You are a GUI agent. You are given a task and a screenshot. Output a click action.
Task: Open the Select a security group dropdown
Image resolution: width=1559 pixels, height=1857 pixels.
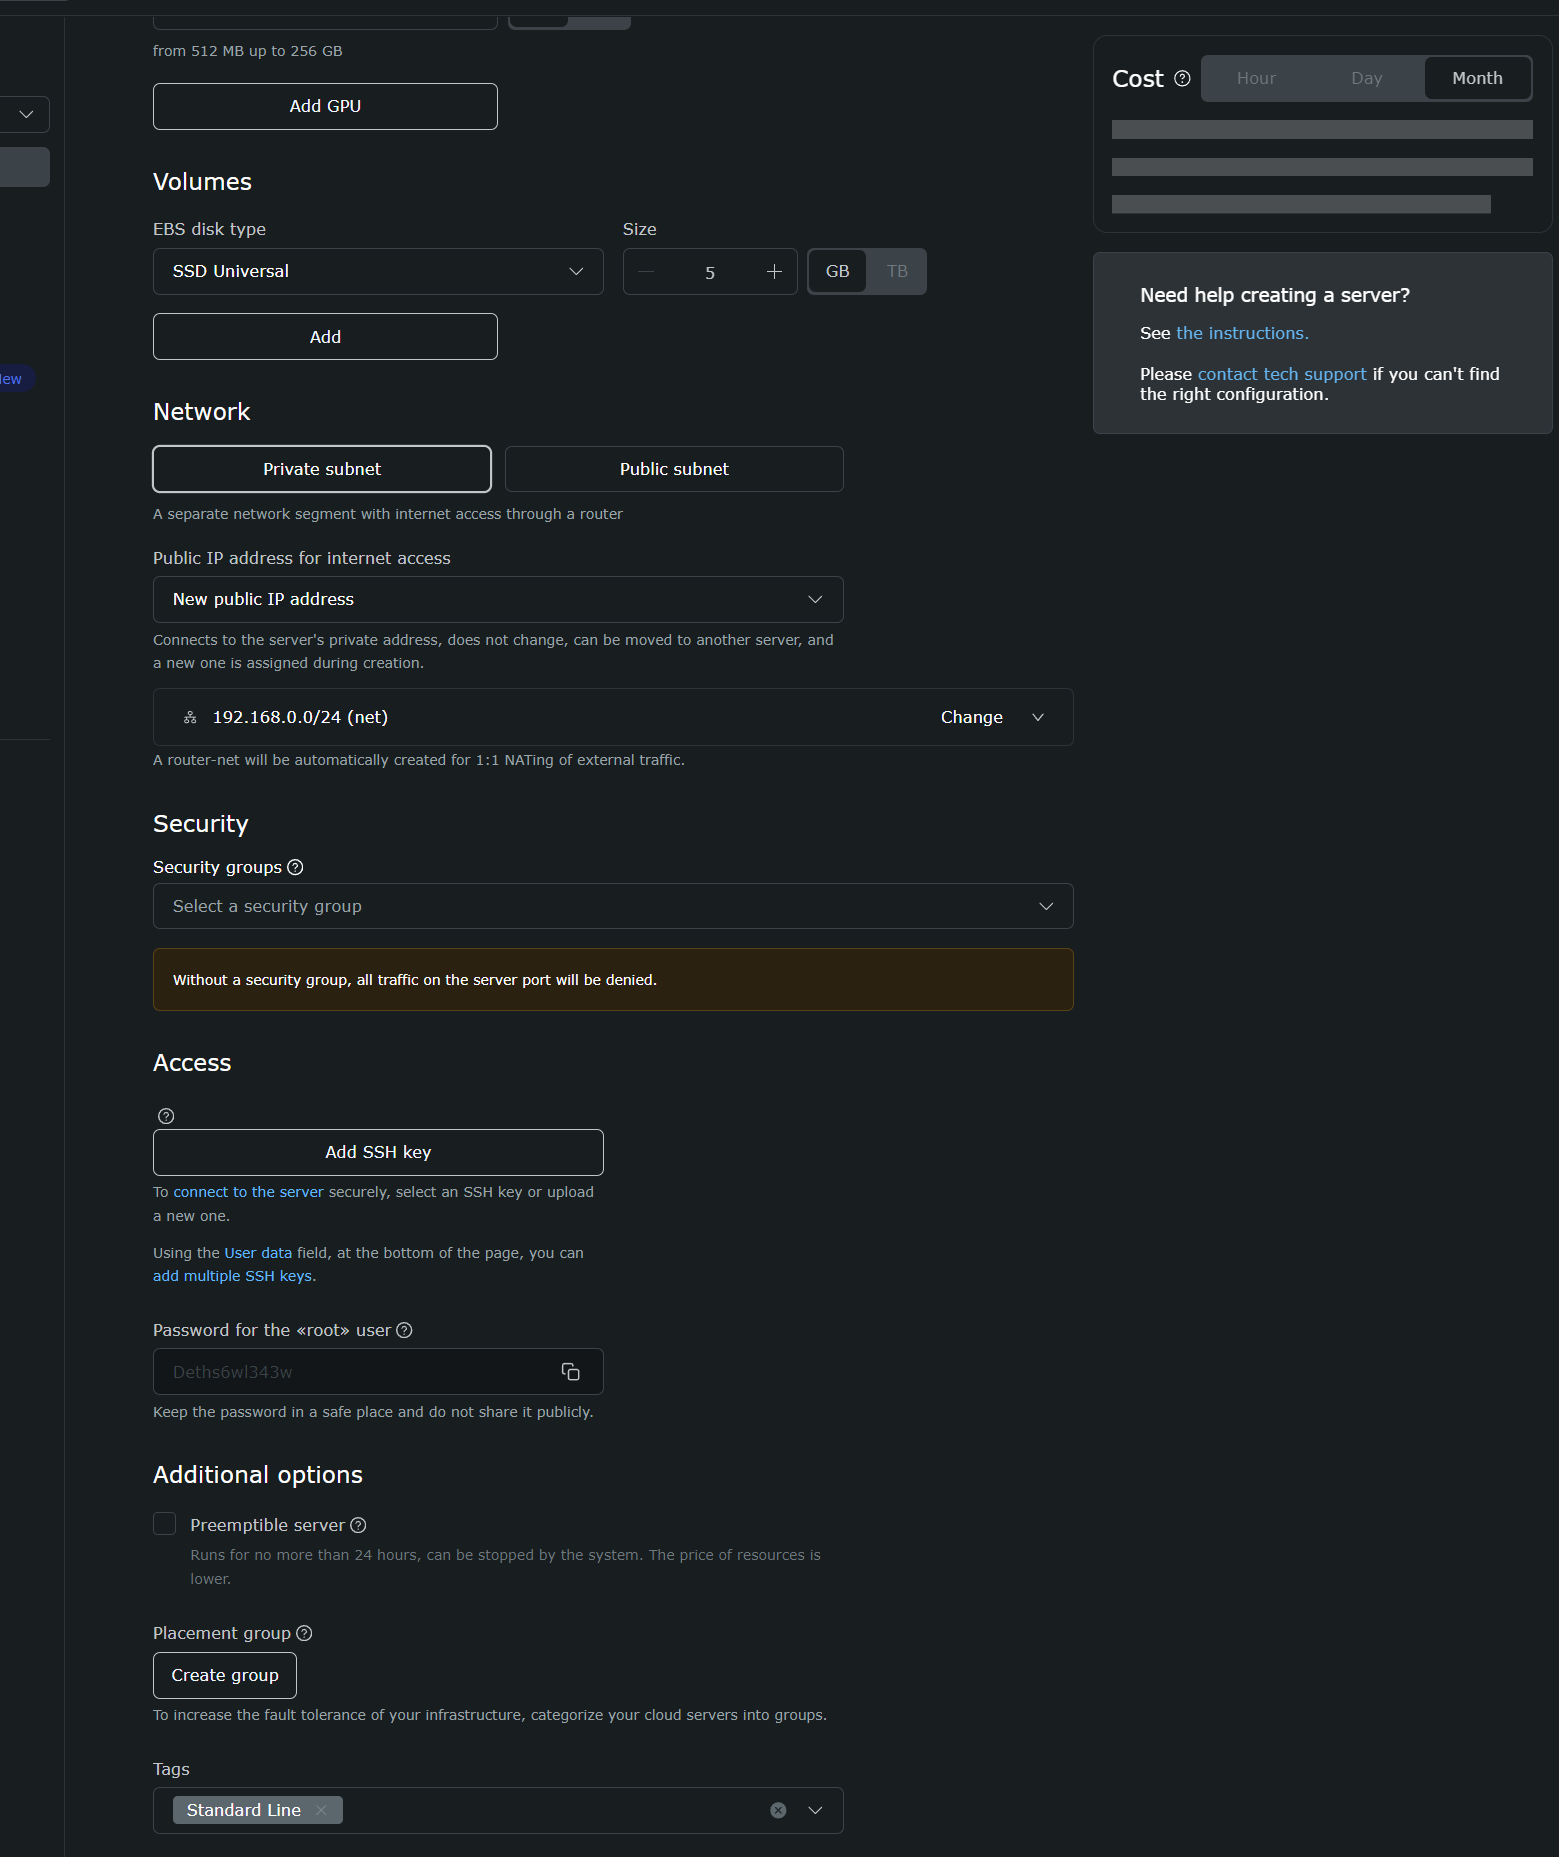pos(613,906)
